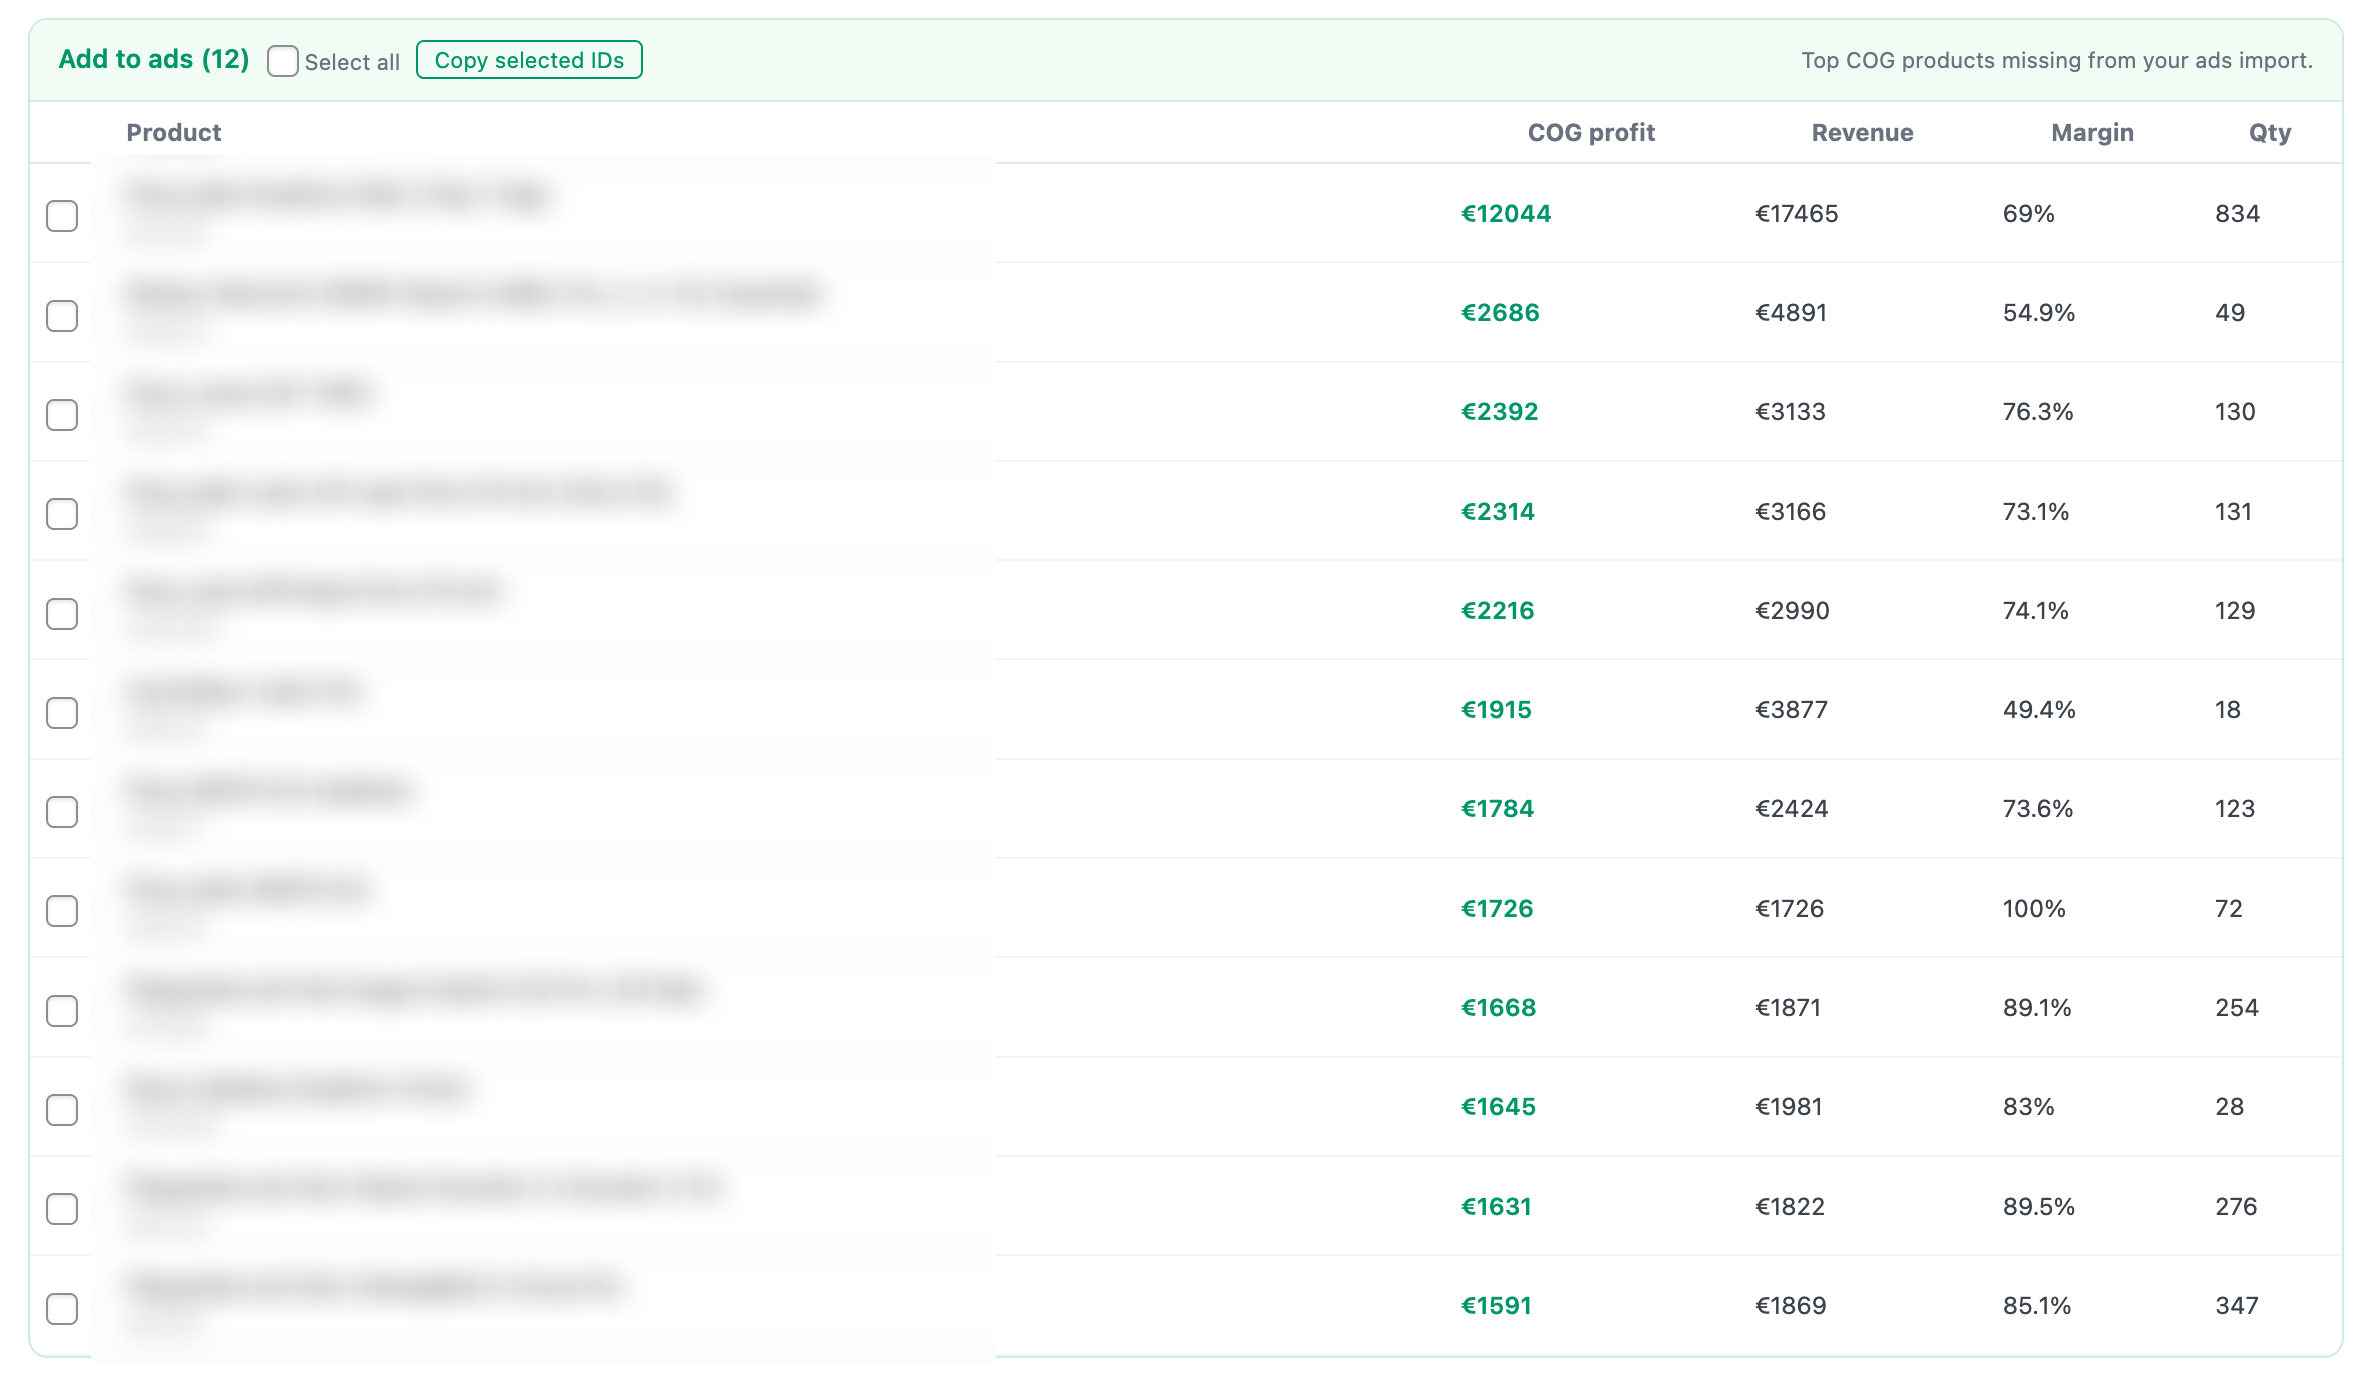
Task: Check the row with 100% margin
Action: 61,910
